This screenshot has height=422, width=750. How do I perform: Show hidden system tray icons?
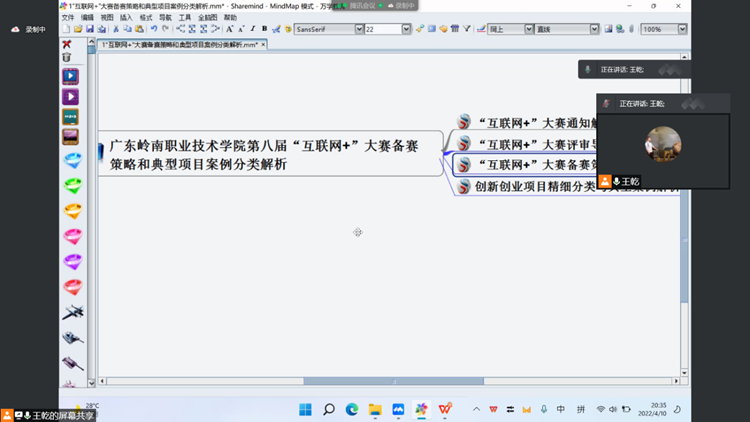click(x=476, y=410)
